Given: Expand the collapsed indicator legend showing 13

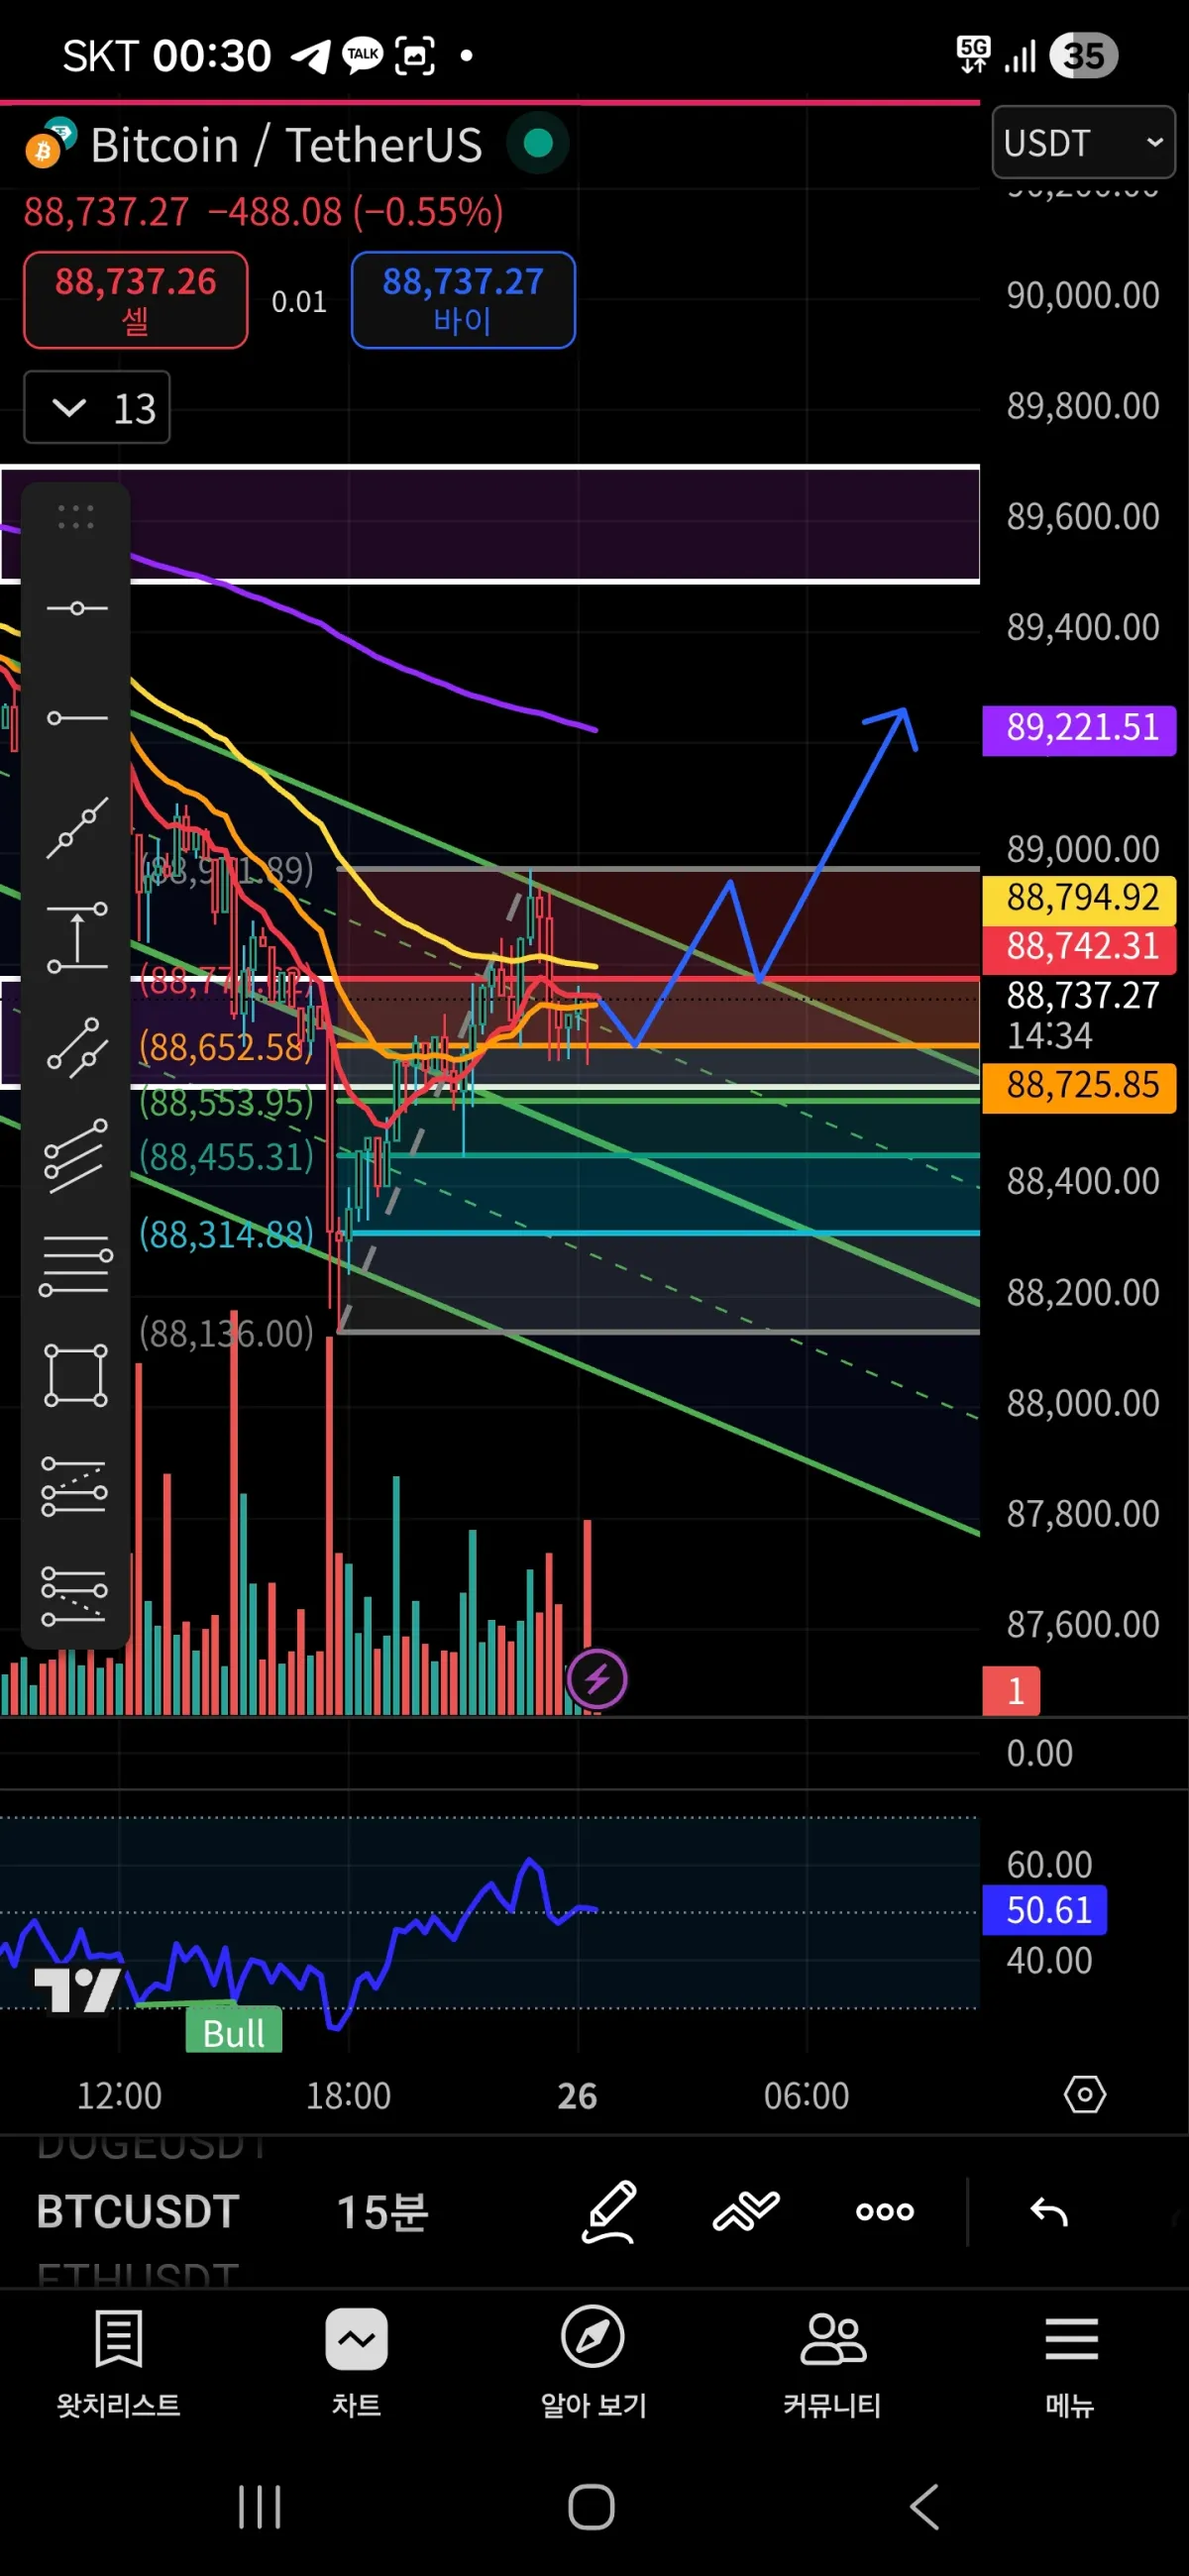Looking at the screenshot, I should [x=97, y=407].
